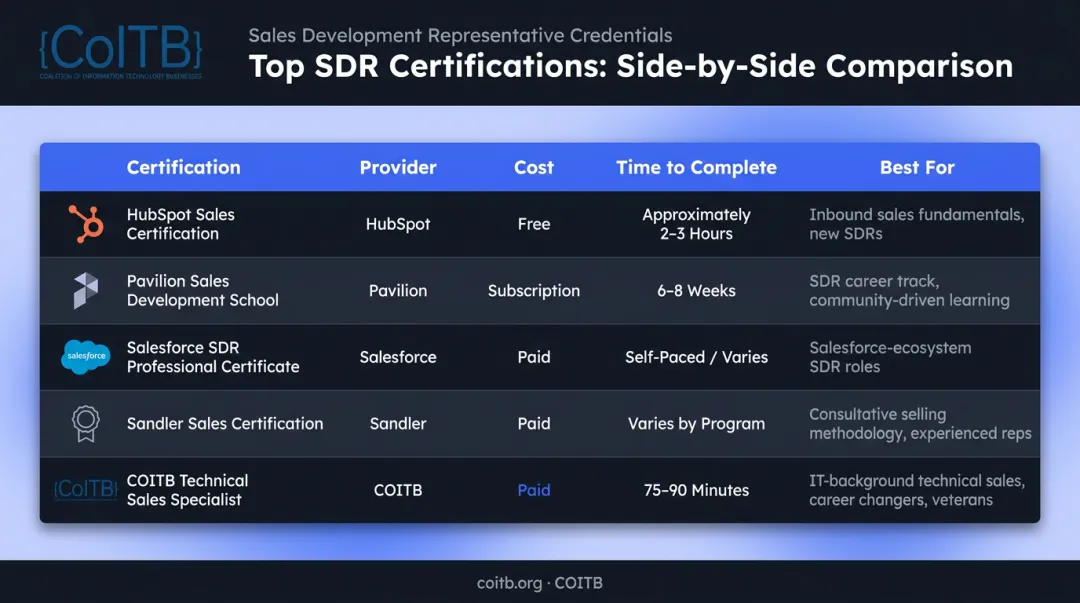Click the Sales Development Representative Credentials subtitle

tap(460, 35)
